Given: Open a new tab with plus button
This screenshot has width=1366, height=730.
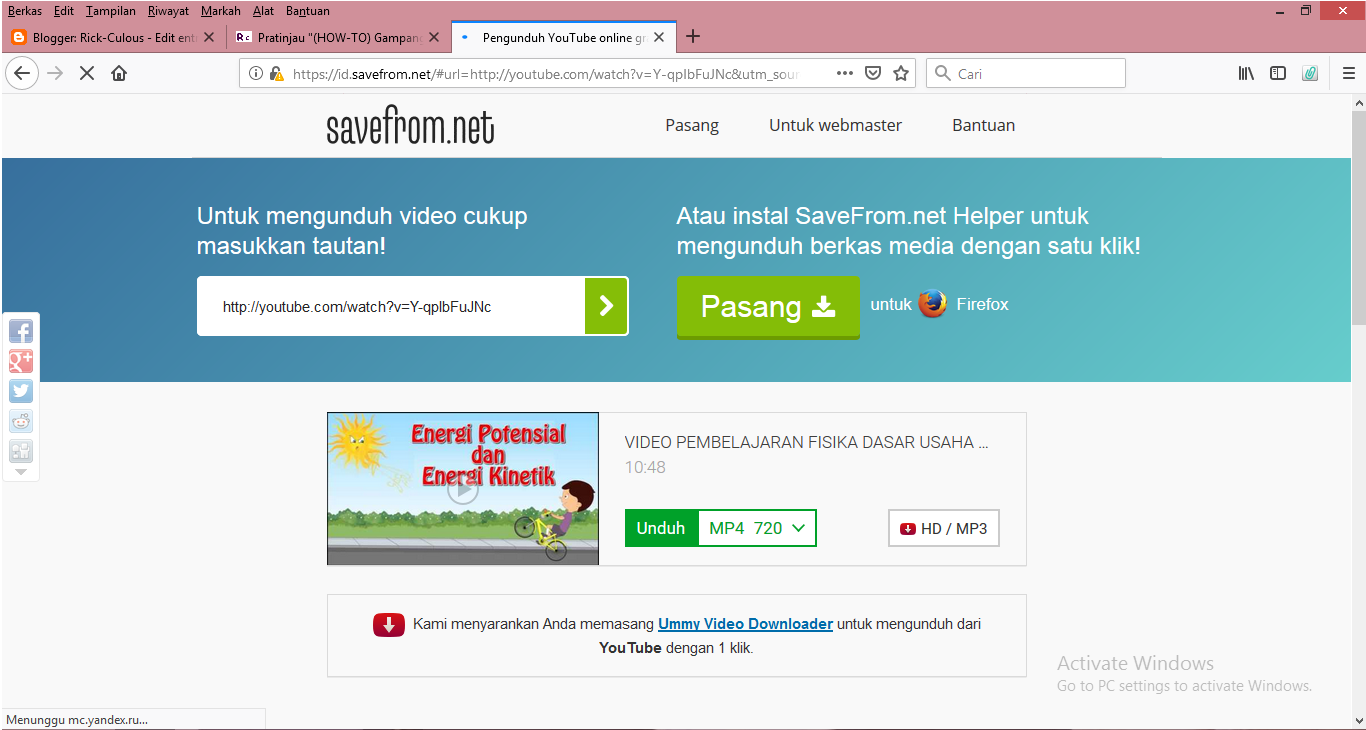Looking at the screenshot, I should pos(692,37).
